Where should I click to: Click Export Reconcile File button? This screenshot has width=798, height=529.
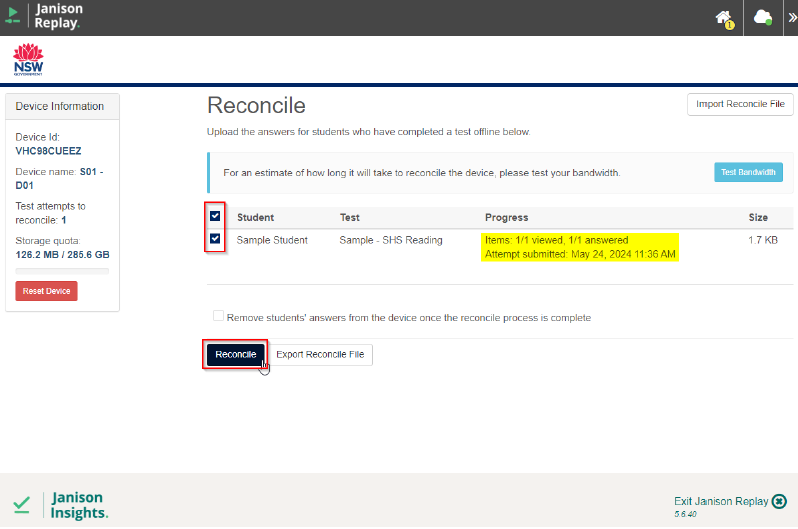(320, 354)
